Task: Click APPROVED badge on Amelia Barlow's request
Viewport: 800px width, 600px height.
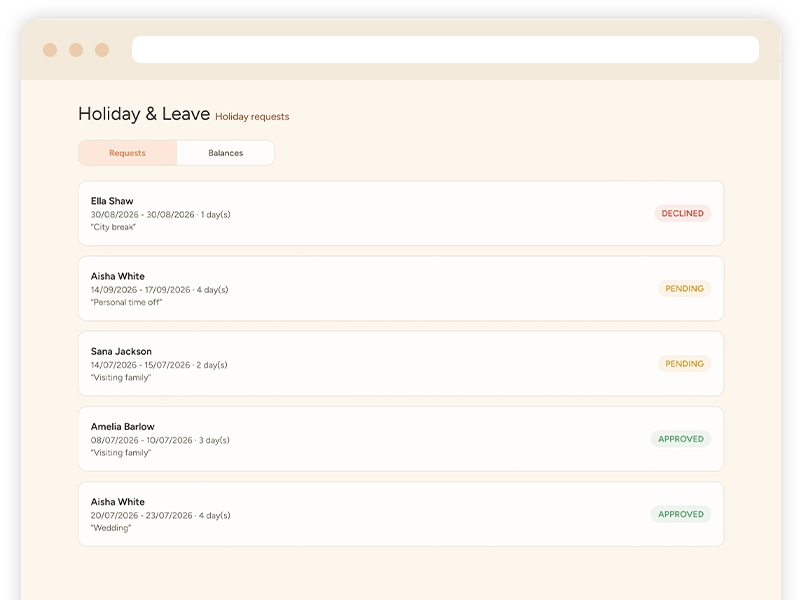Action: click(x=681, y=439)
